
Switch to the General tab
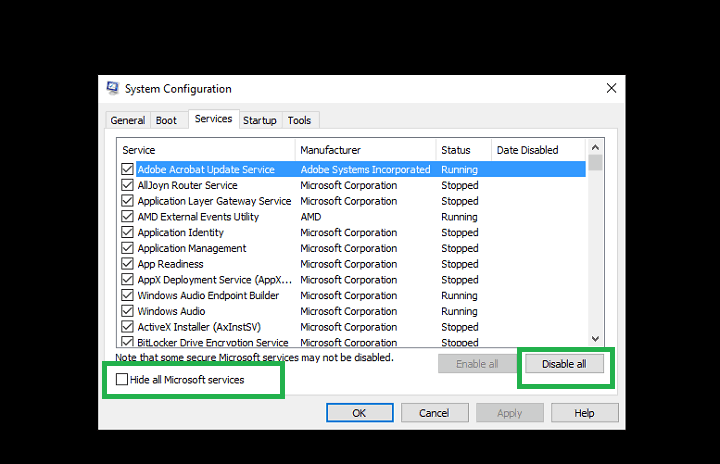(x=128, y=120)
